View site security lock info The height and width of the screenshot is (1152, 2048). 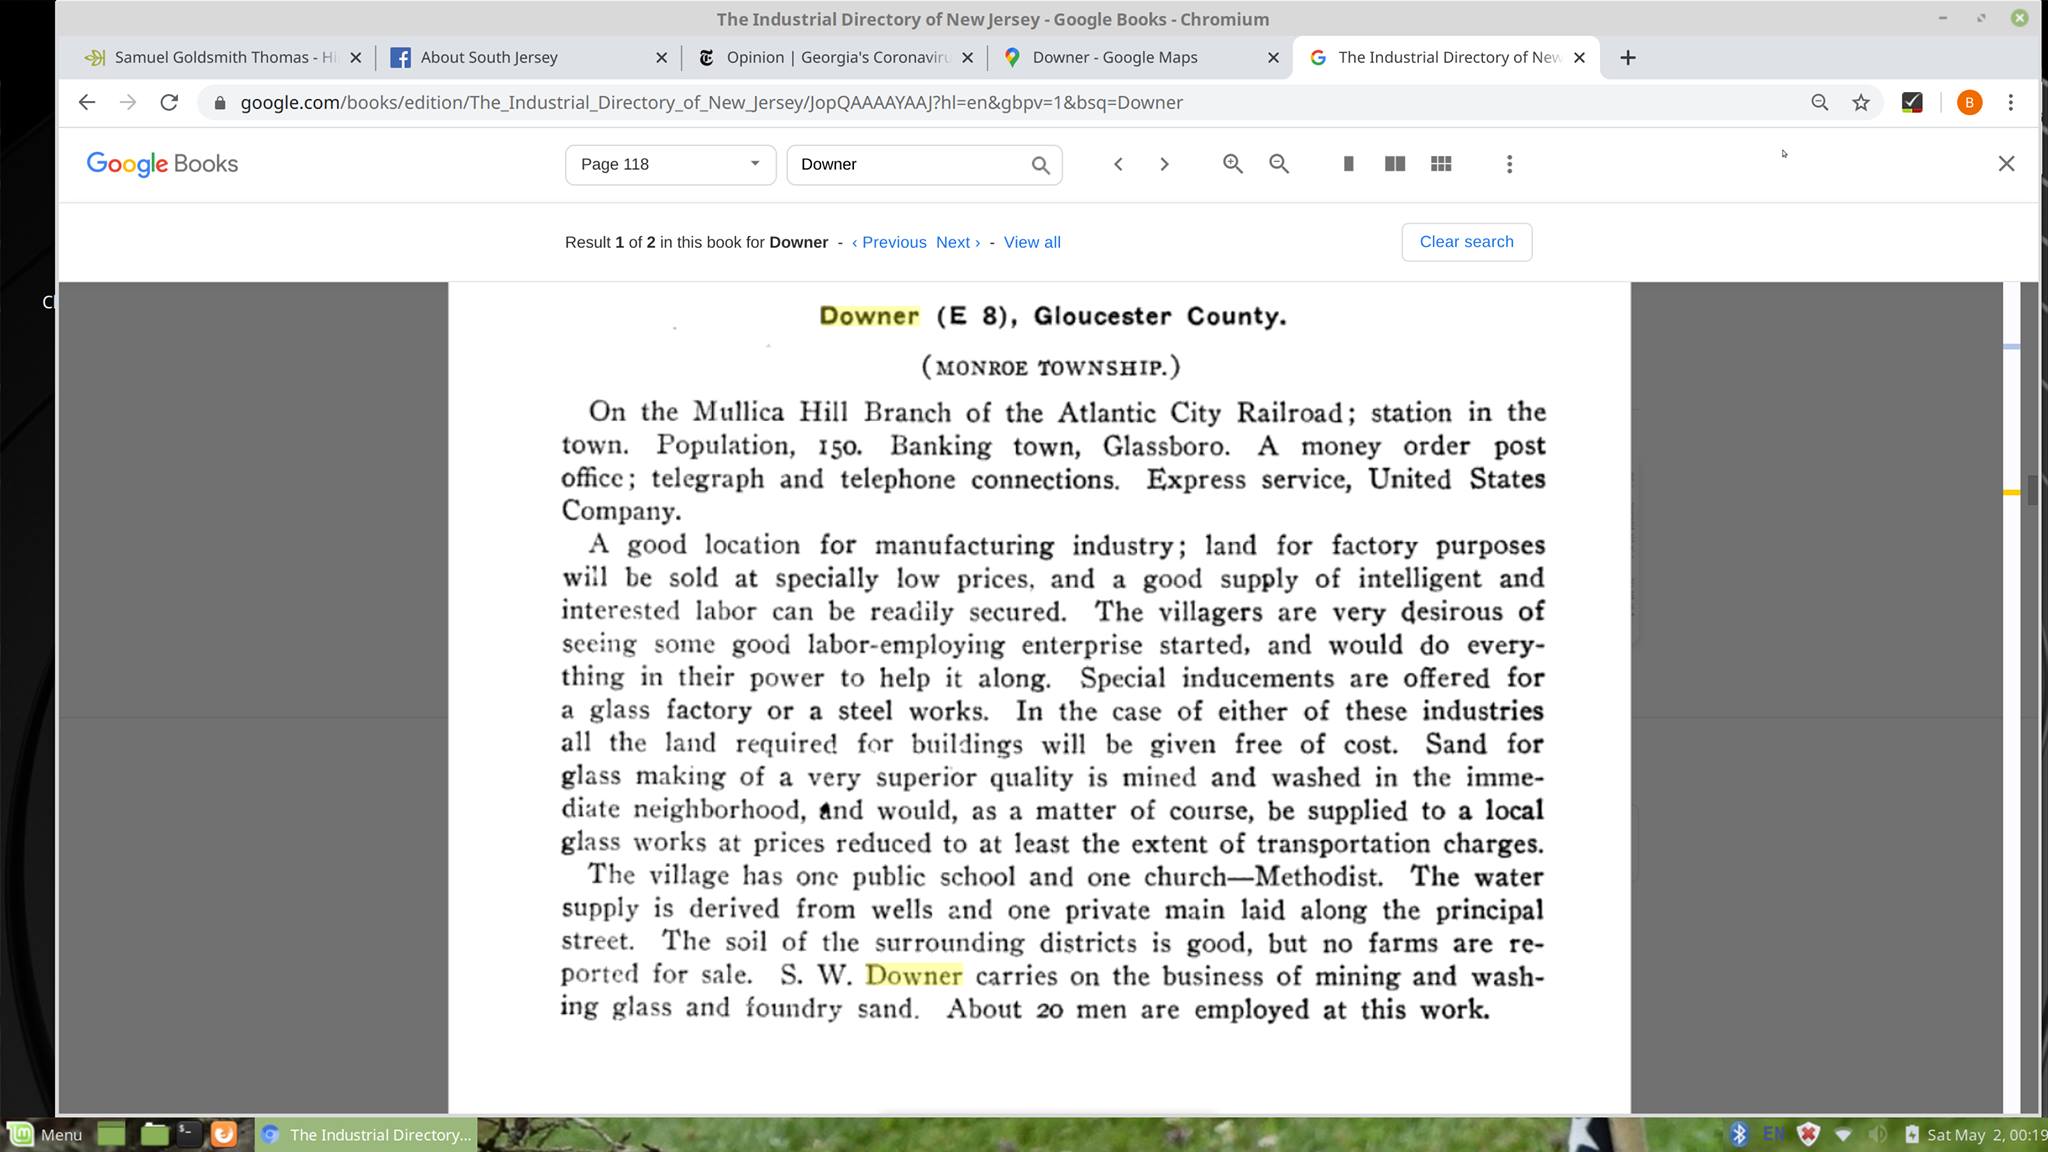coord(219,102)
